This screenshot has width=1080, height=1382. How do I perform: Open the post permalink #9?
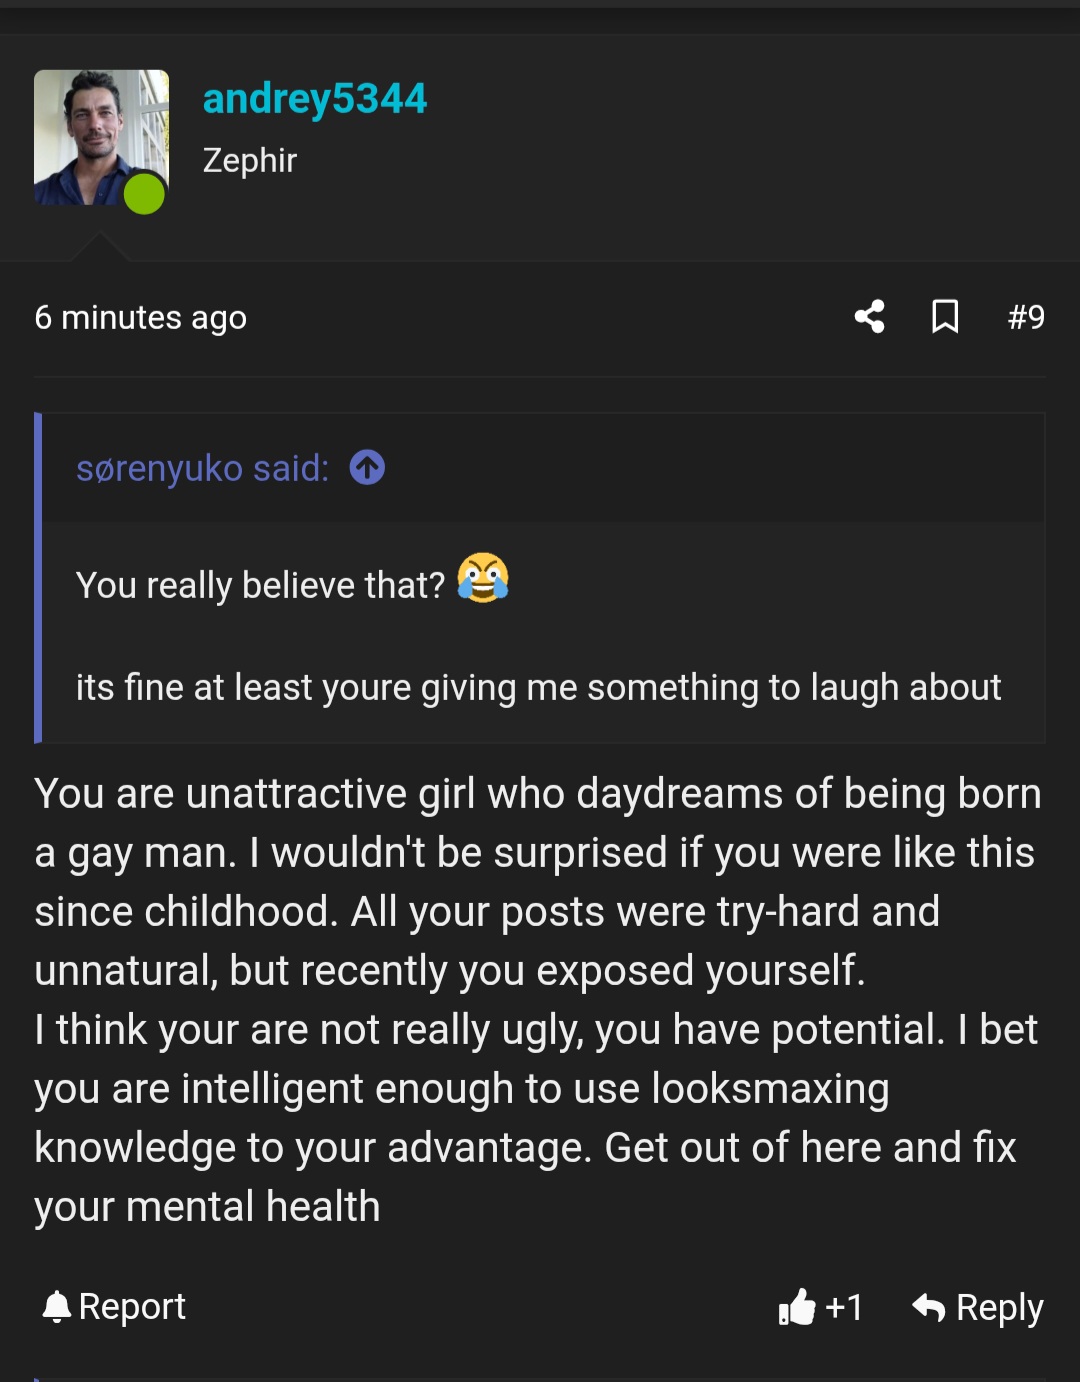pyautogui.click(x=1026, y=317)
